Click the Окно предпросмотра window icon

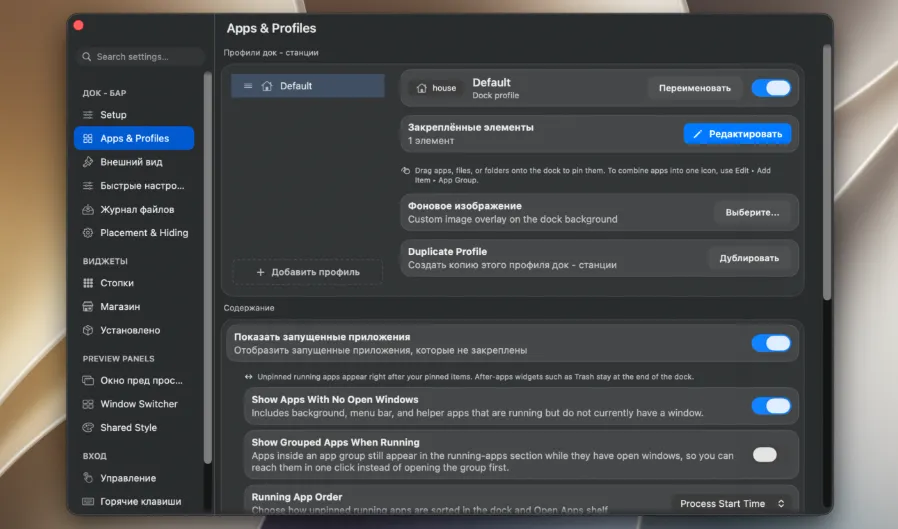tap(88, 380)
